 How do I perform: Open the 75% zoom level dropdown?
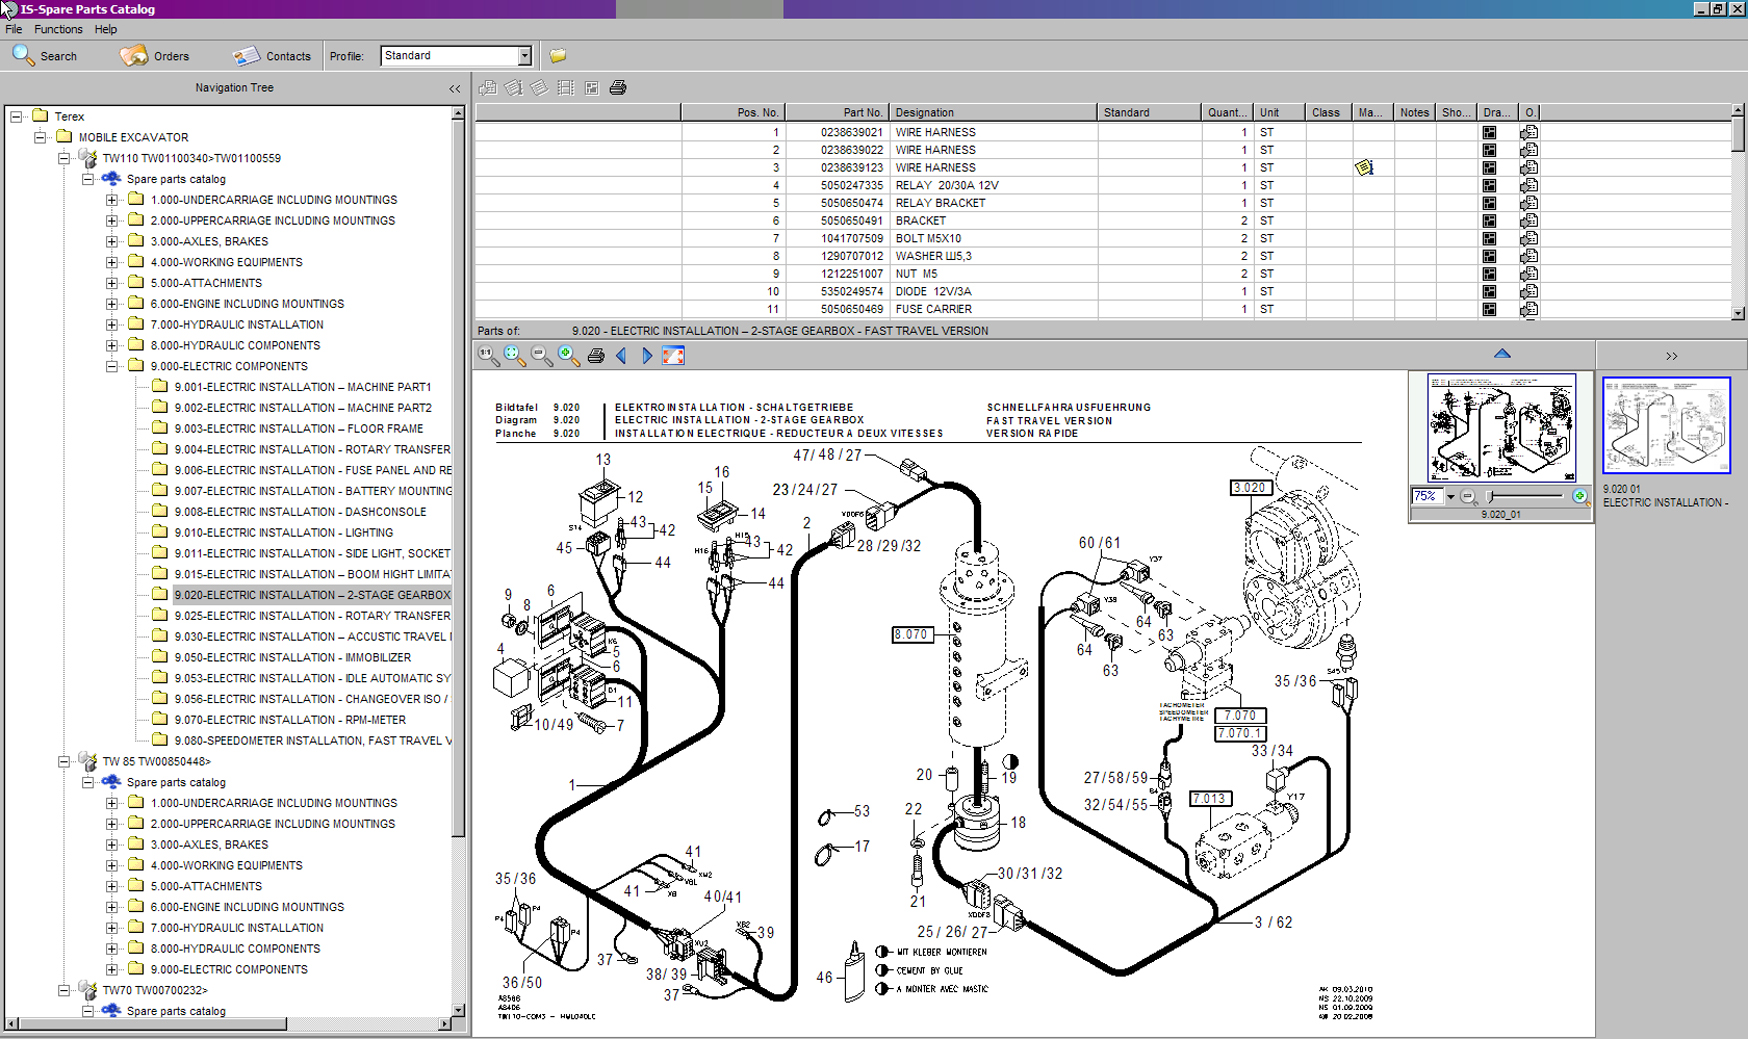click(1450, 496)
